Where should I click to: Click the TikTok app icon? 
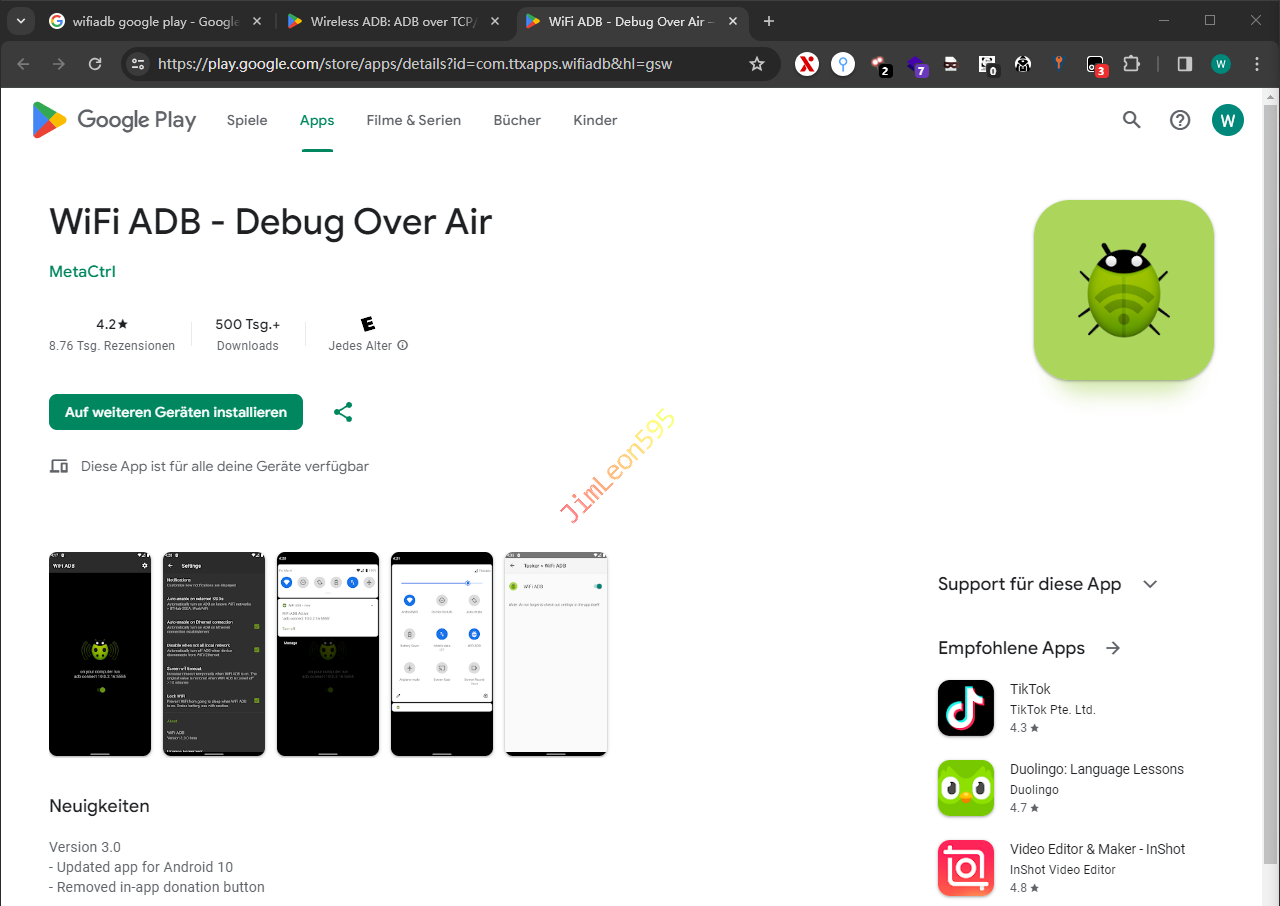click(965, 708)
